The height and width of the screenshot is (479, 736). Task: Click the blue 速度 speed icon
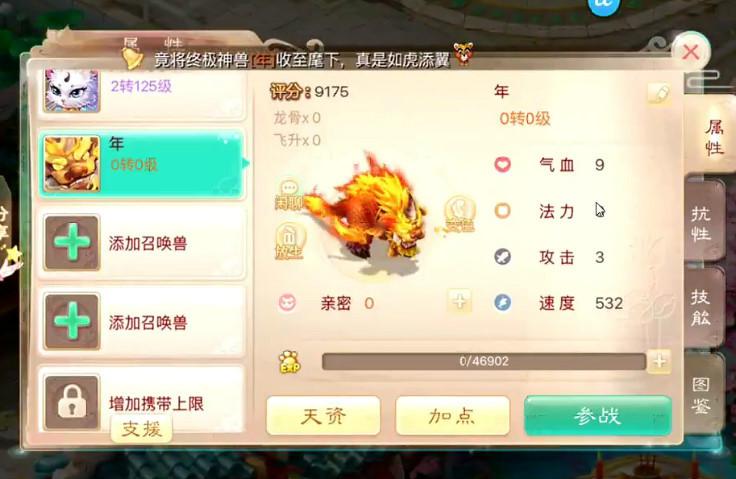coord(502,303)
